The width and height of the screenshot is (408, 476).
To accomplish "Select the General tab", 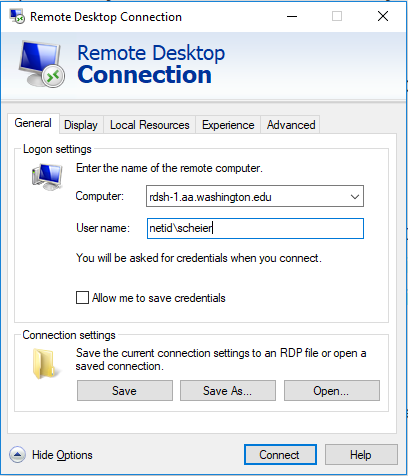I will [x=33, y=123].
